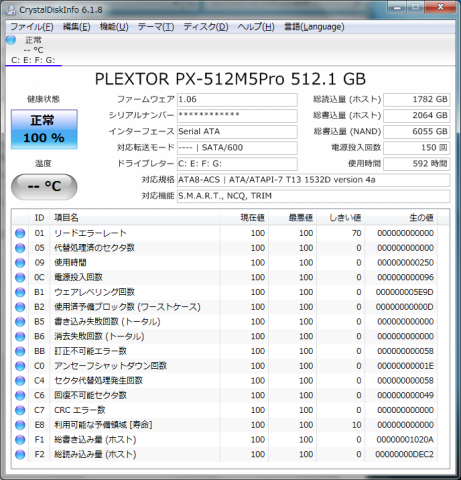Select the 書き込み失敗回数 (トータル) attribute name

pyautogui.click(x=107, y=322)
